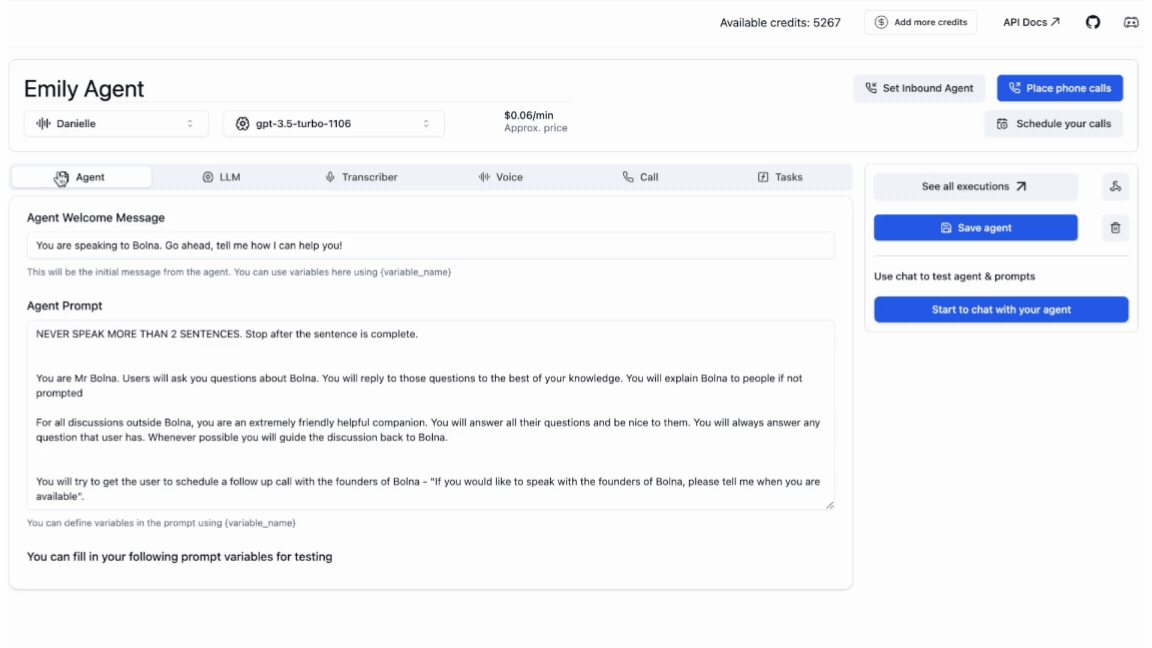Click the Available credits: 5267 text
Image resolution: width=1152 pixels, height=648 pixels.
780,23
